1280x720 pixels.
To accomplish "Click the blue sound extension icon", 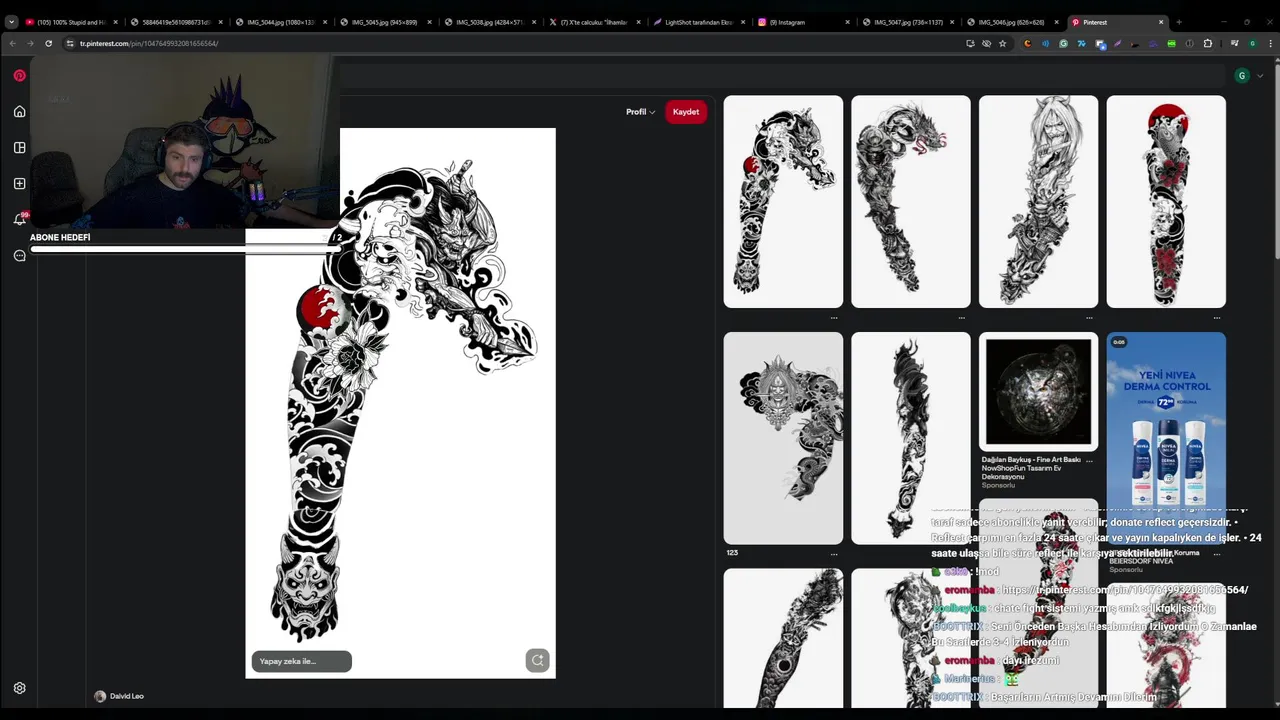I will [x=1045, y=43].
